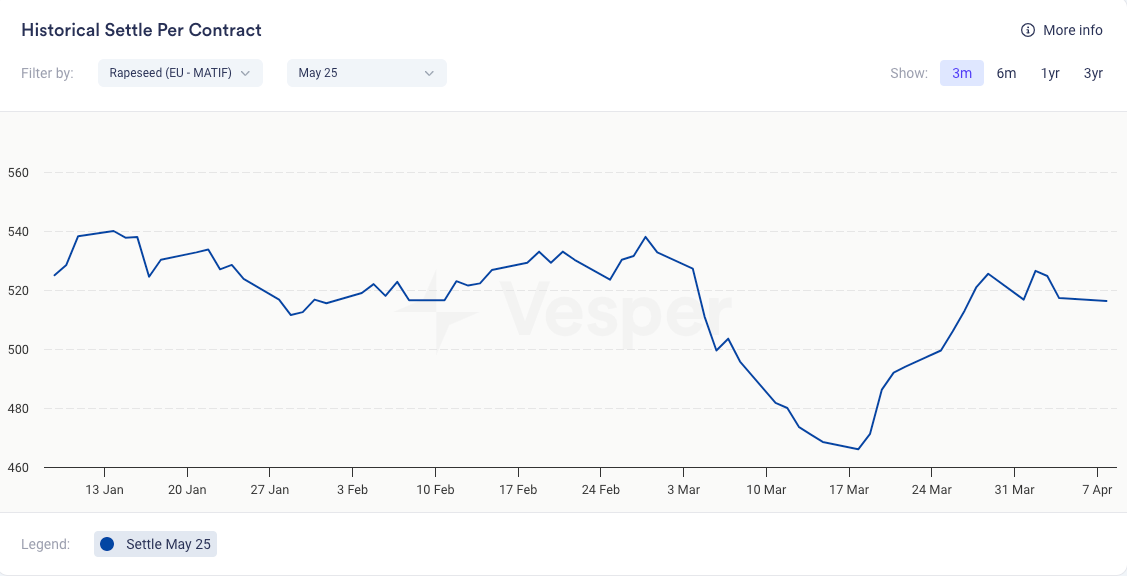Click the chevron on the May 25 selector

coord(429,73)
